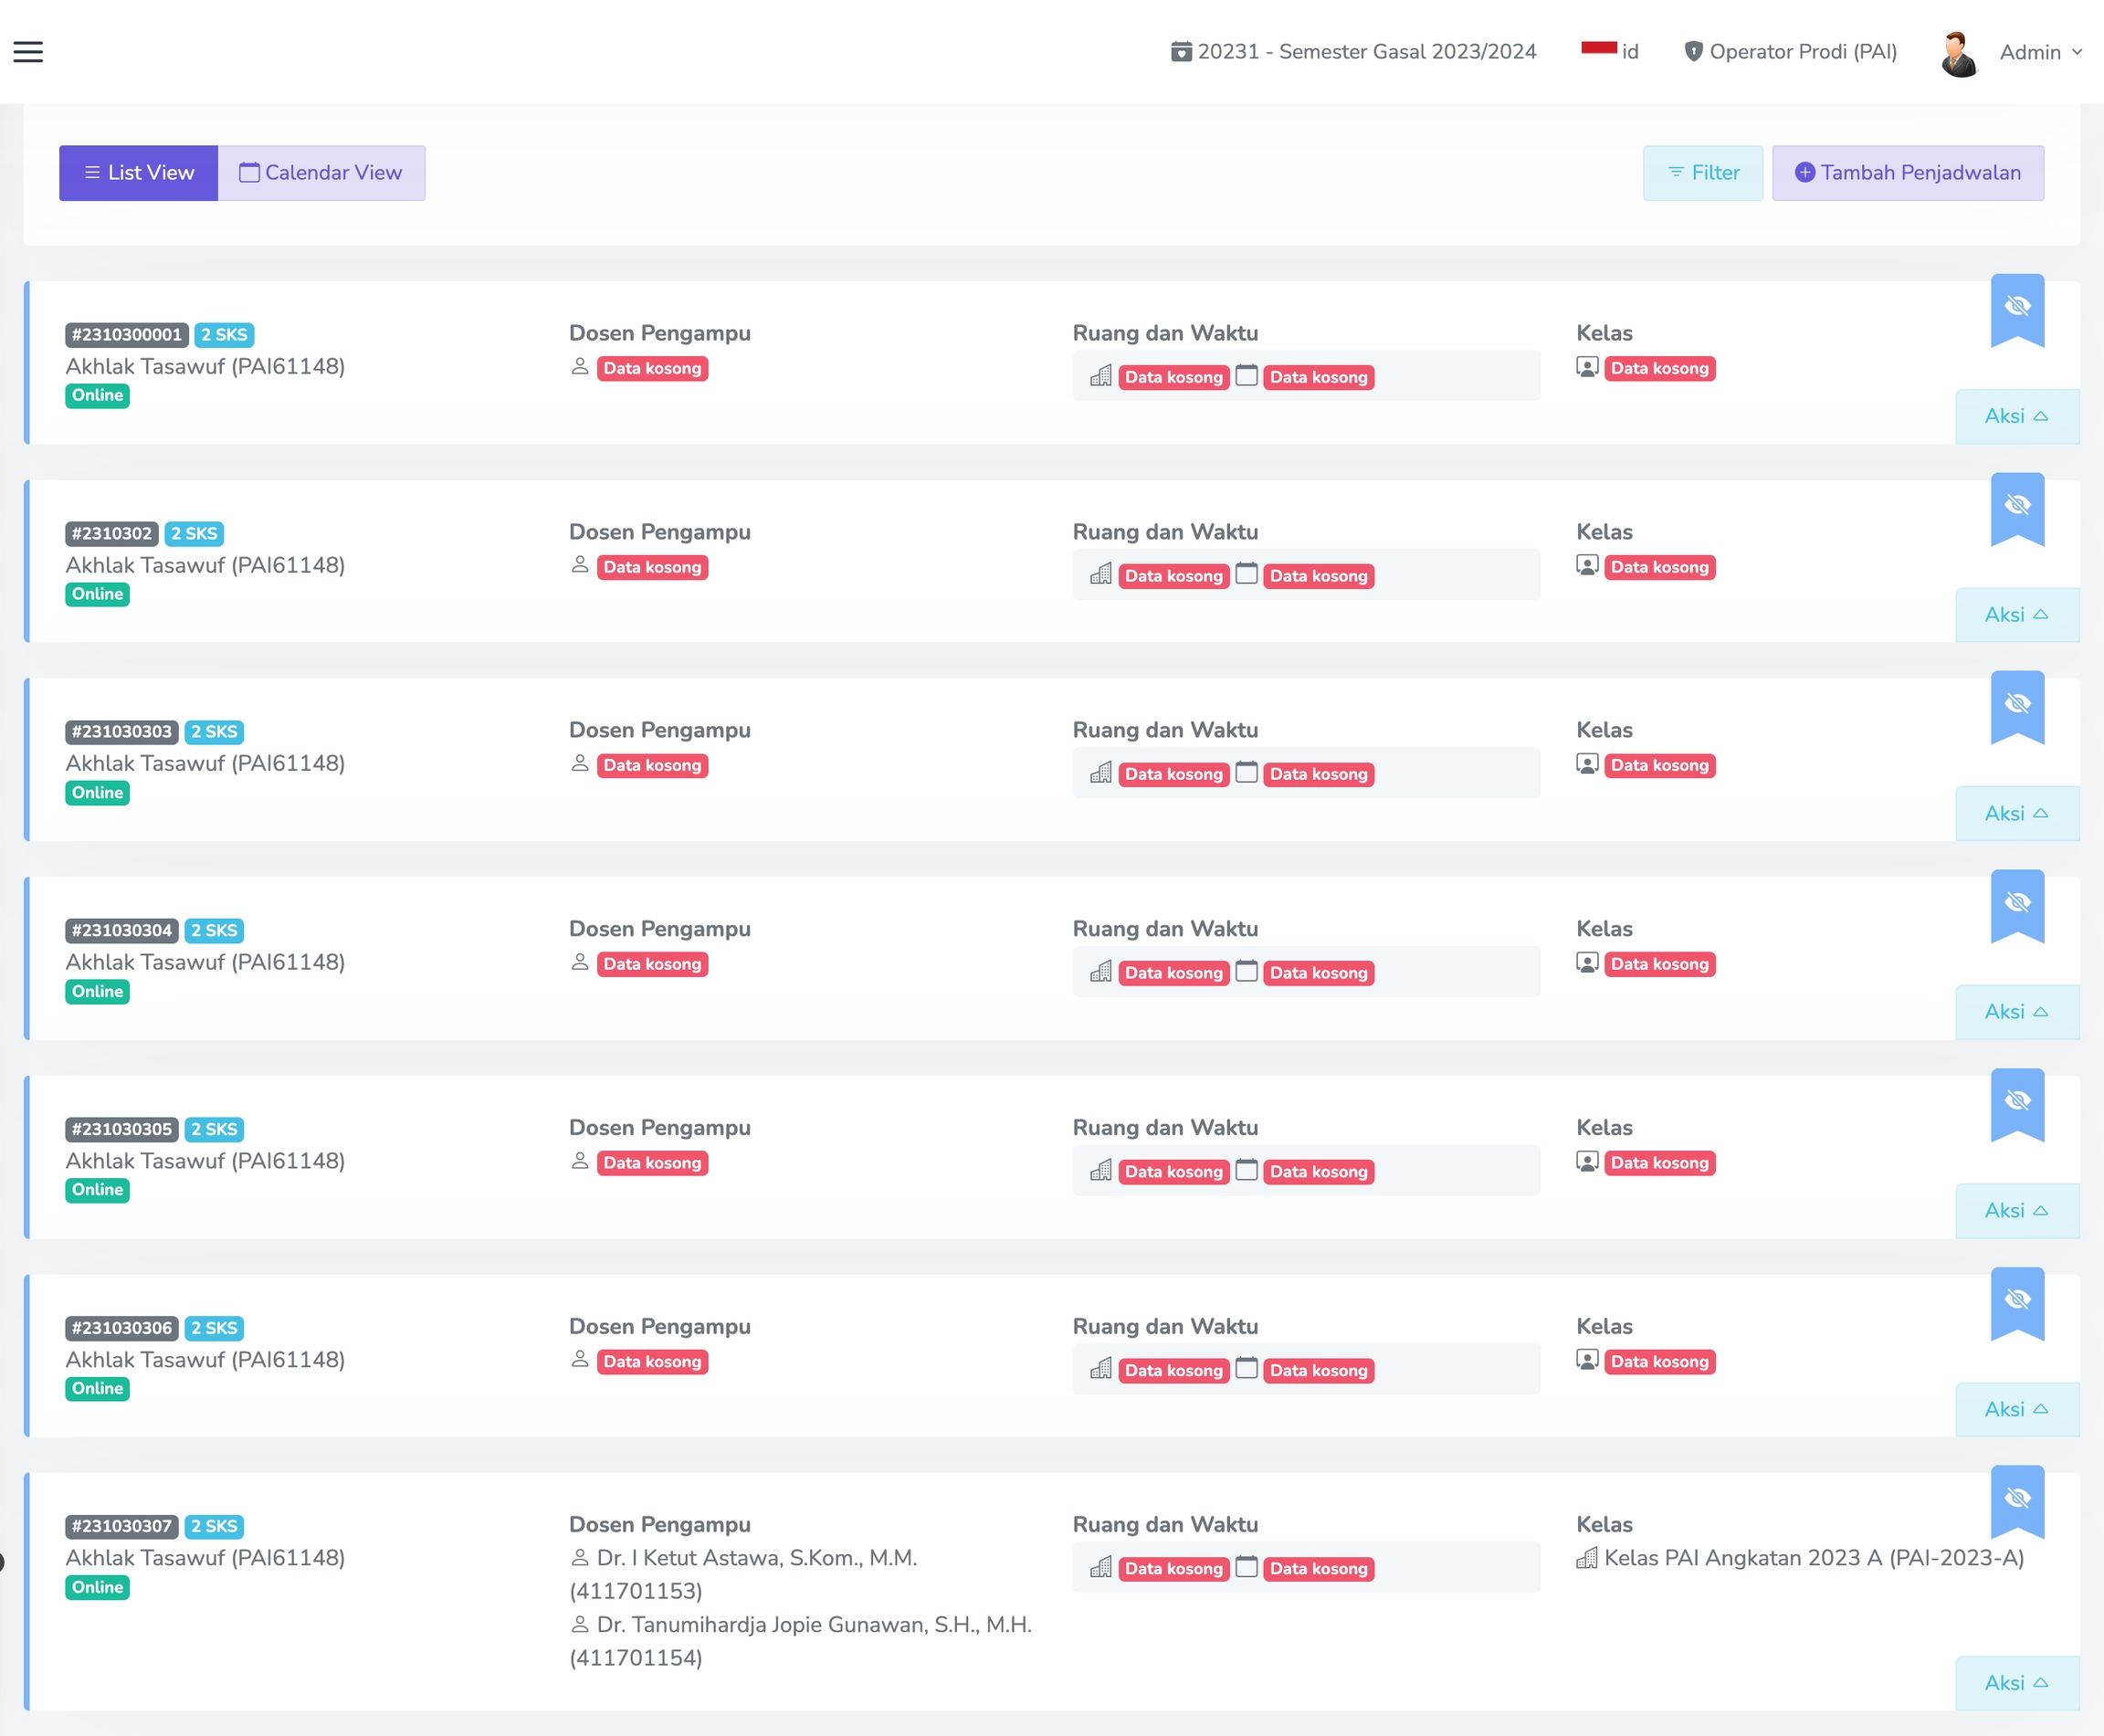This screenshot has width=2104, height=1736.
Task: Switch to Calendar View tab
Action: (321, 173)
